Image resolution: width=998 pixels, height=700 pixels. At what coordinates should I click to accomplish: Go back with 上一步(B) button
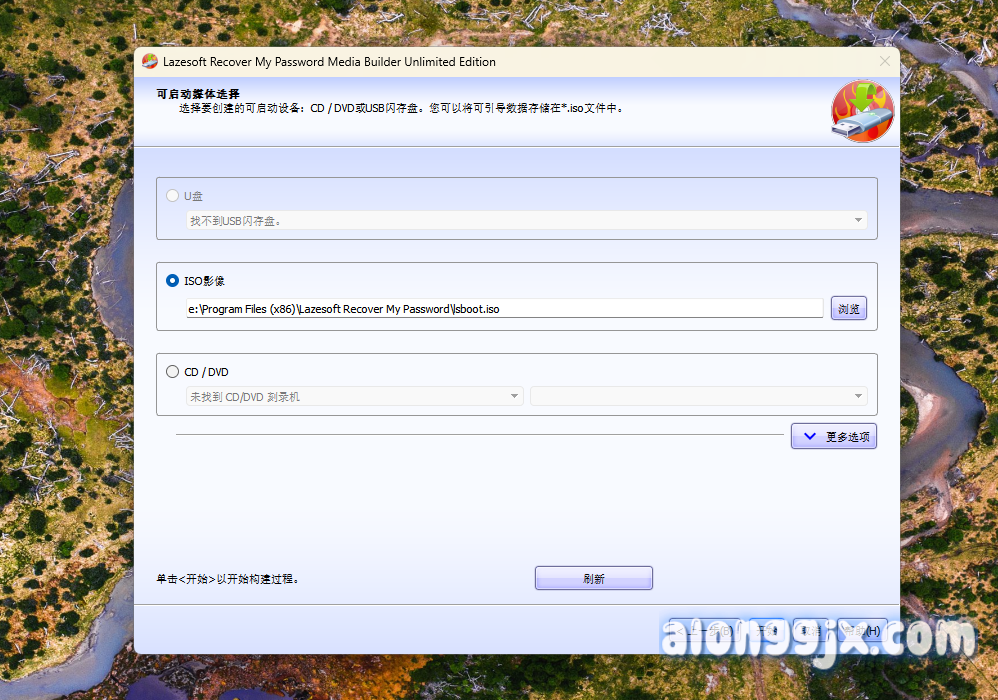tap(705, 631)
